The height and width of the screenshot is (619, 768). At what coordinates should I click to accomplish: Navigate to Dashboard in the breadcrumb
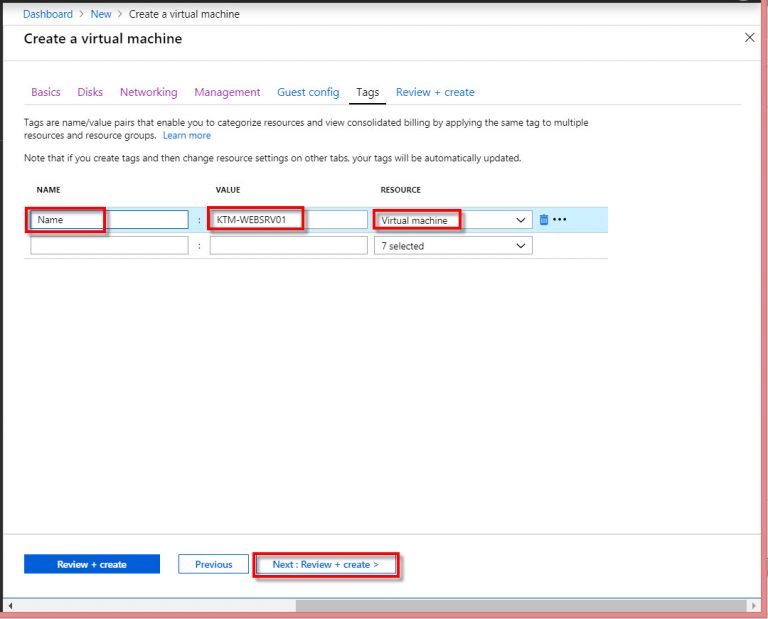pos(48,14)
